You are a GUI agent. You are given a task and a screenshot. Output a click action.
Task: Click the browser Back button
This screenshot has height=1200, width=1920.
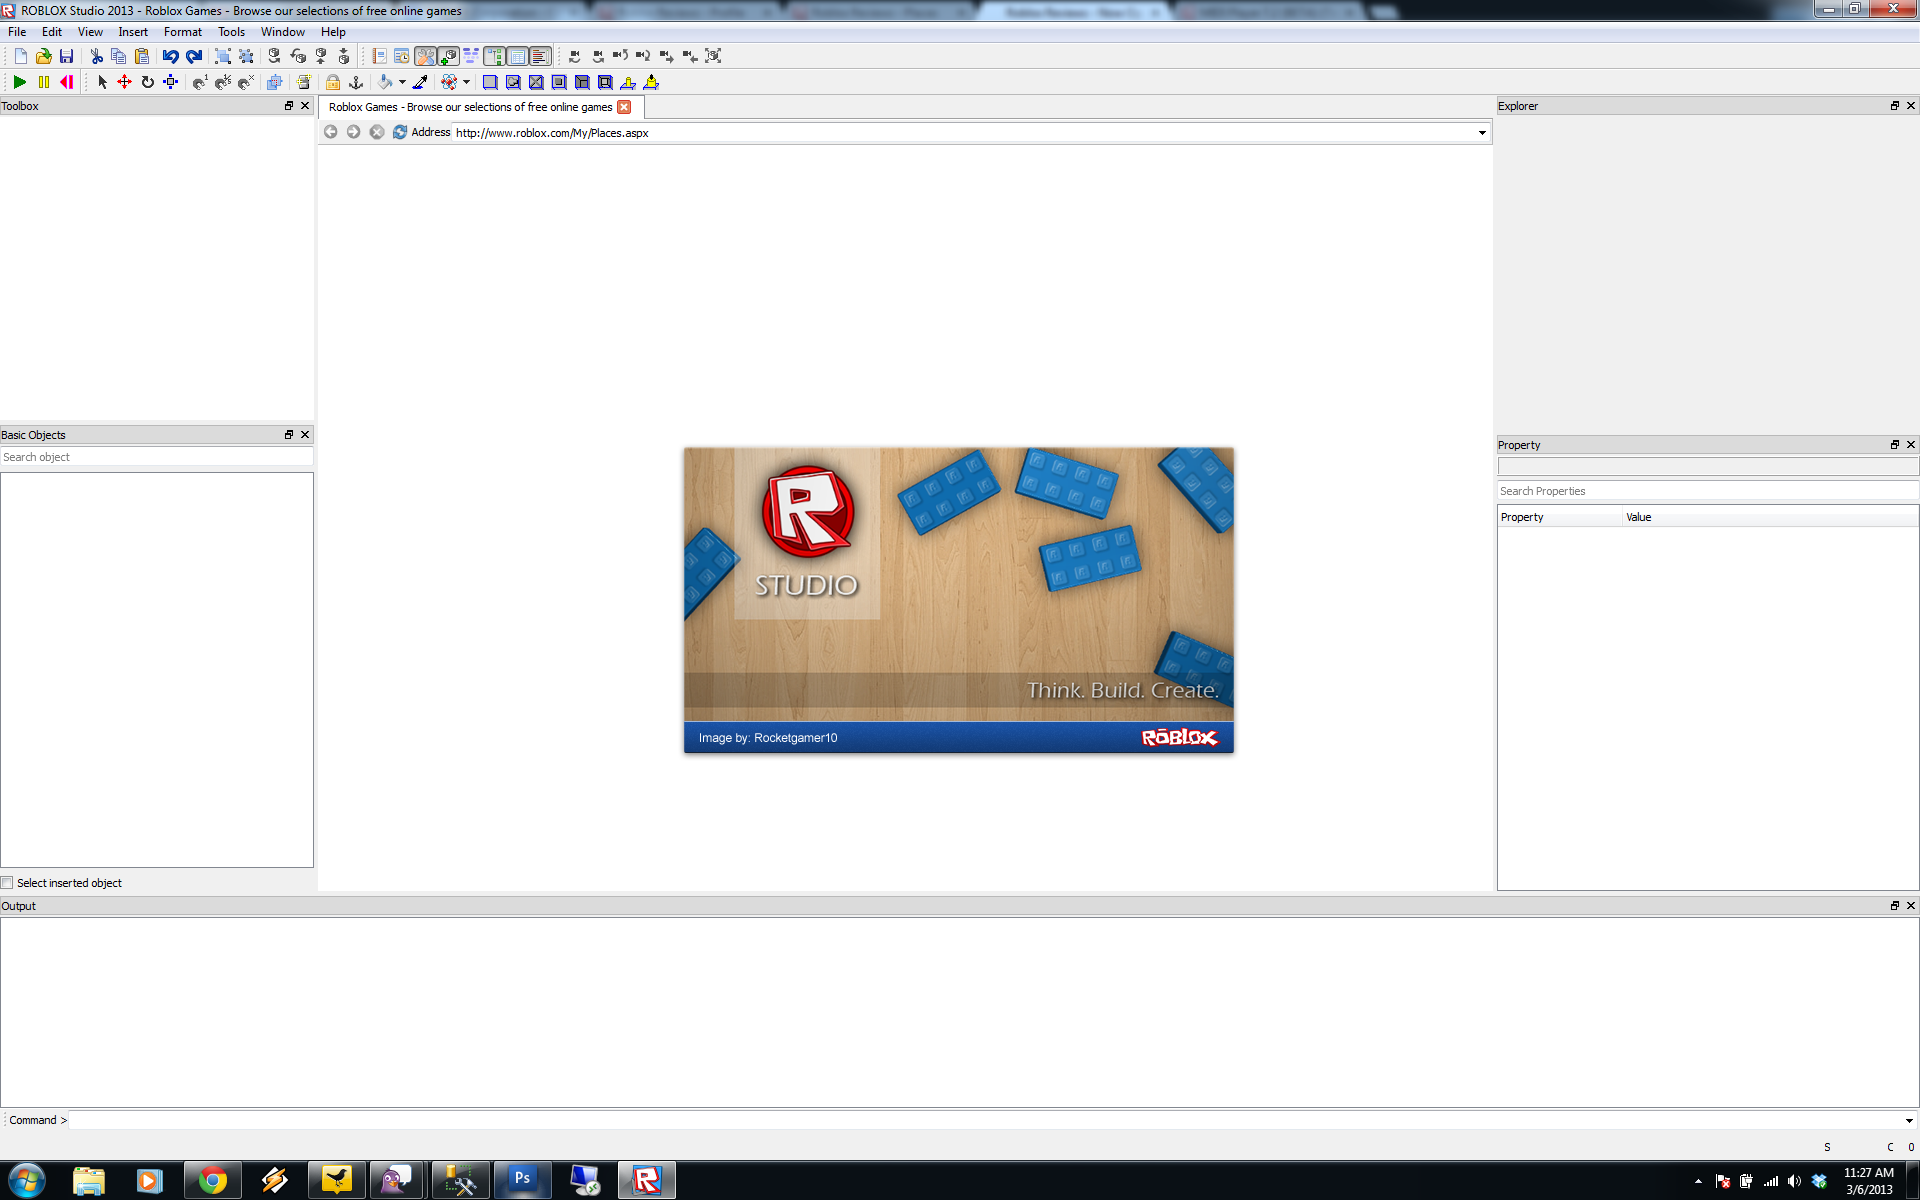point(331,132)
